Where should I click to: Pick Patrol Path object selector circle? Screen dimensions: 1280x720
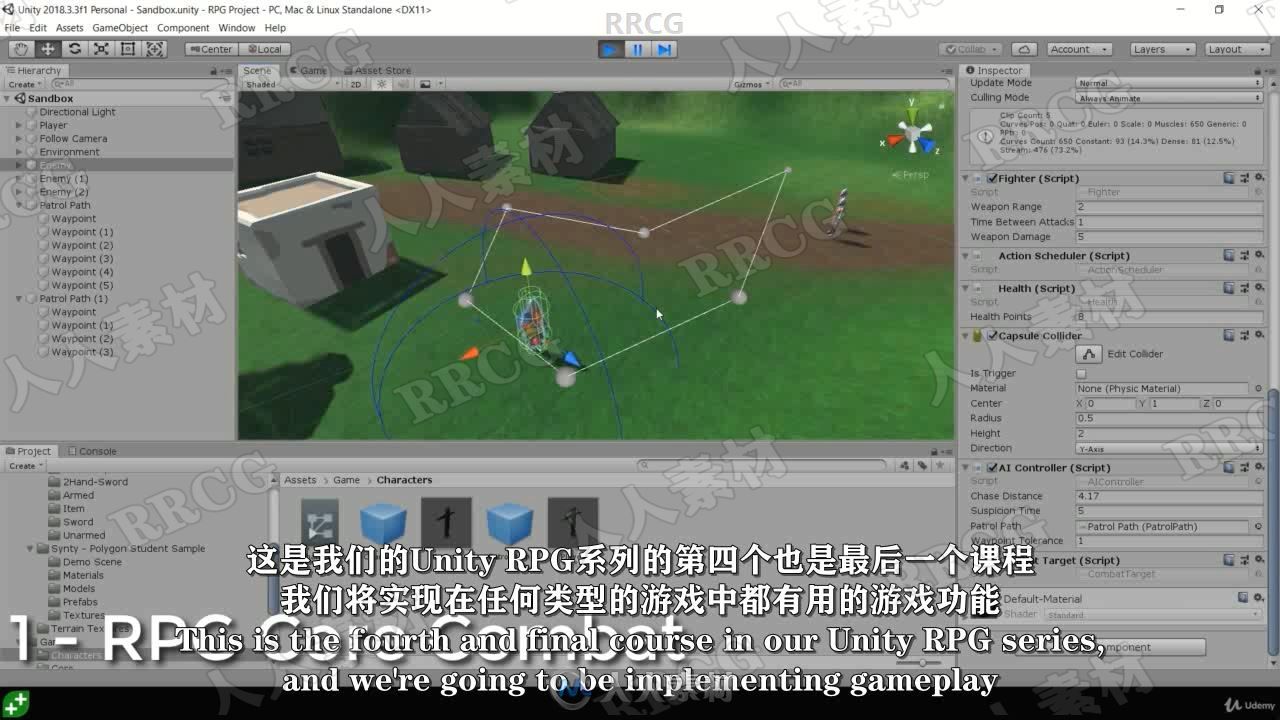coord(1258,527)
